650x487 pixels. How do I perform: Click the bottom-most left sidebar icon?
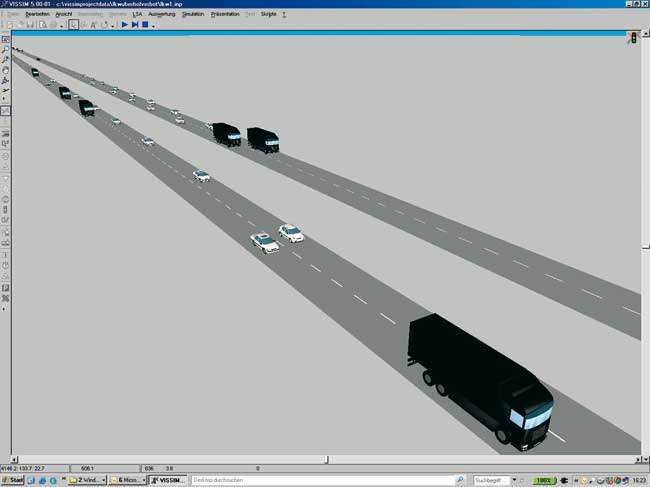(5, 298)
